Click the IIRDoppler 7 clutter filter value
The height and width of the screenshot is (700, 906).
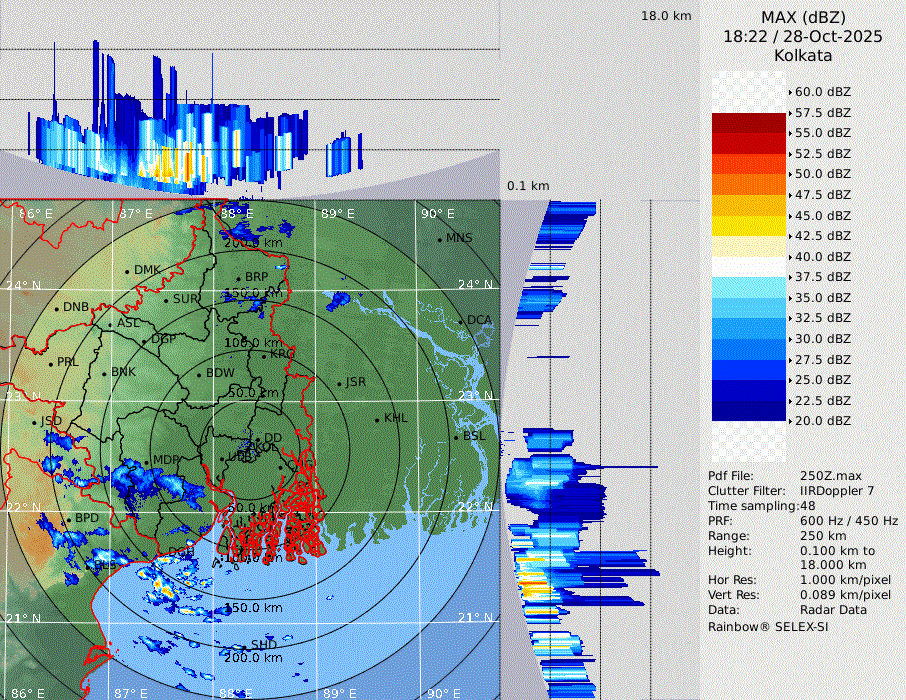pos(837,491)
